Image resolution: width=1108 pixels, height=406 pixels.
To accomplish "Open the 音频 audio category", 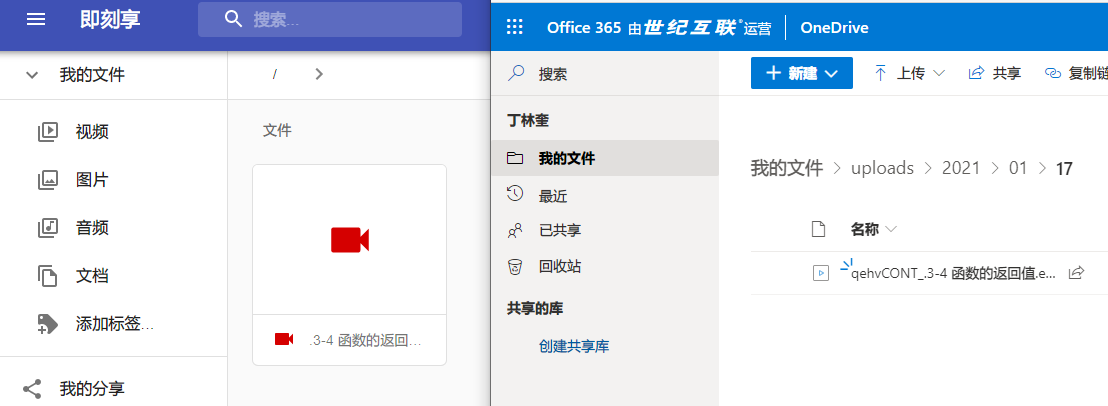I will 91,228.
